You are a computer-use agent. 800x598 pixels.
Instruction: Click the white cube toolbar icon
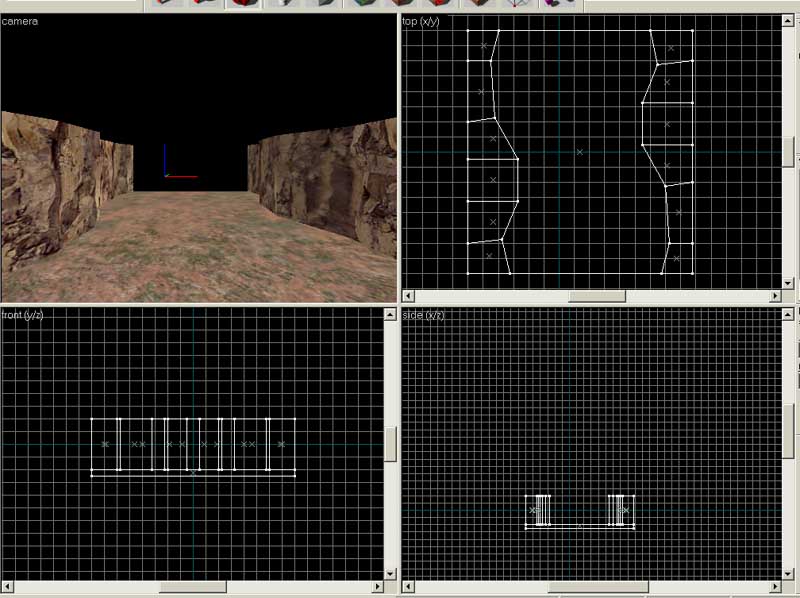click(x=283, y=4)
